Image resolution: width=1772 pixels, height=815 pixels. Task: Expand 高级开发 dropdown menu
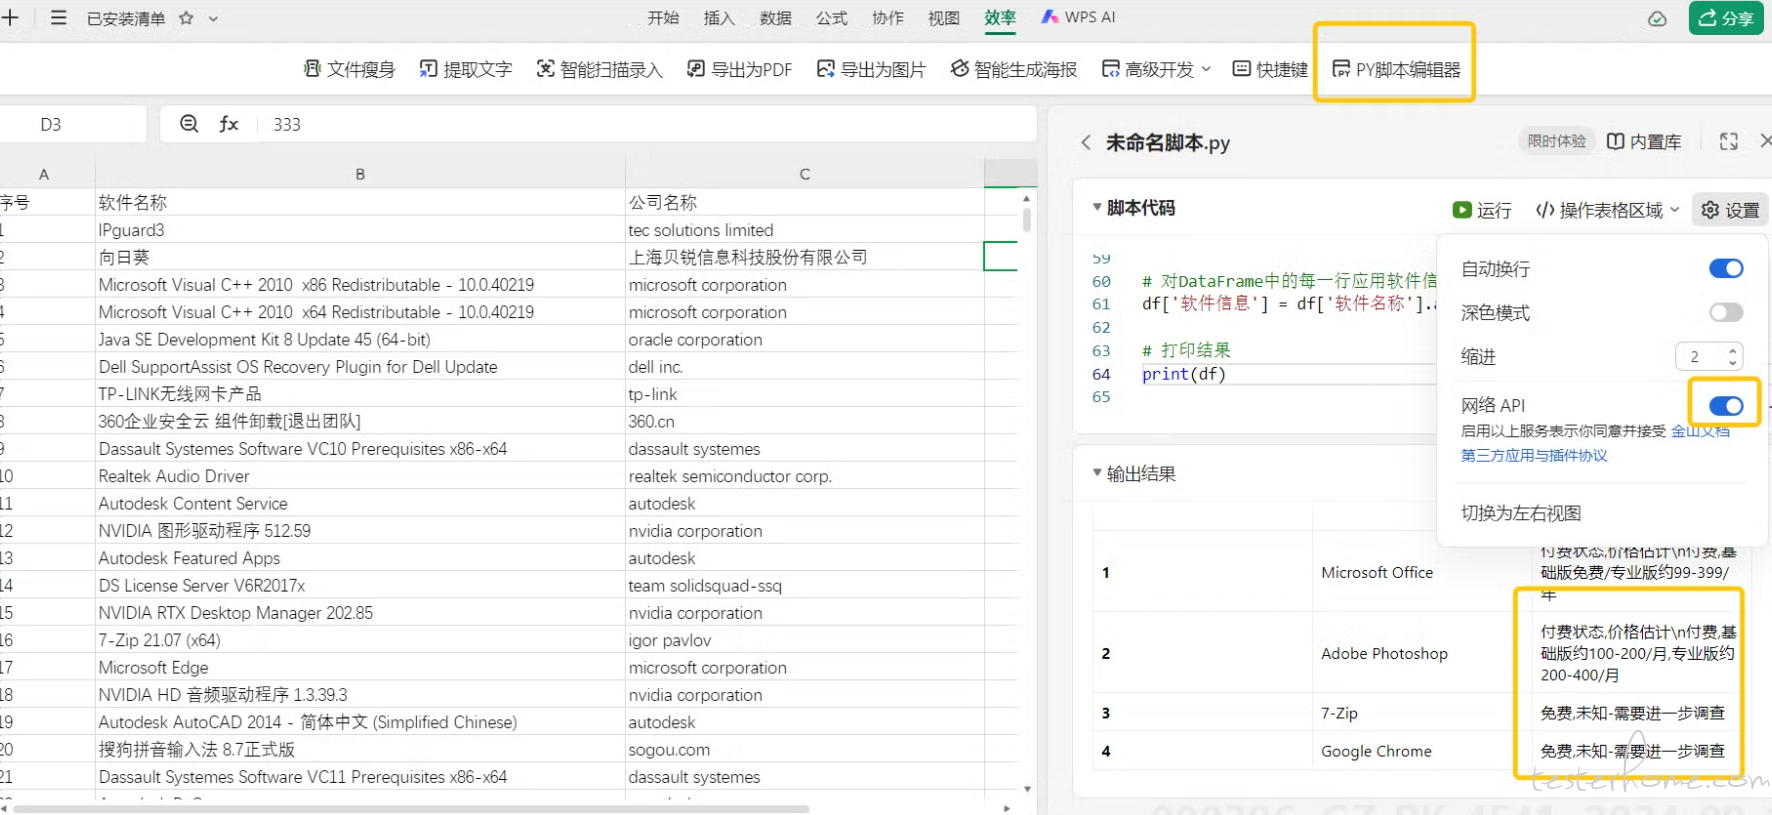(1156, 69)
